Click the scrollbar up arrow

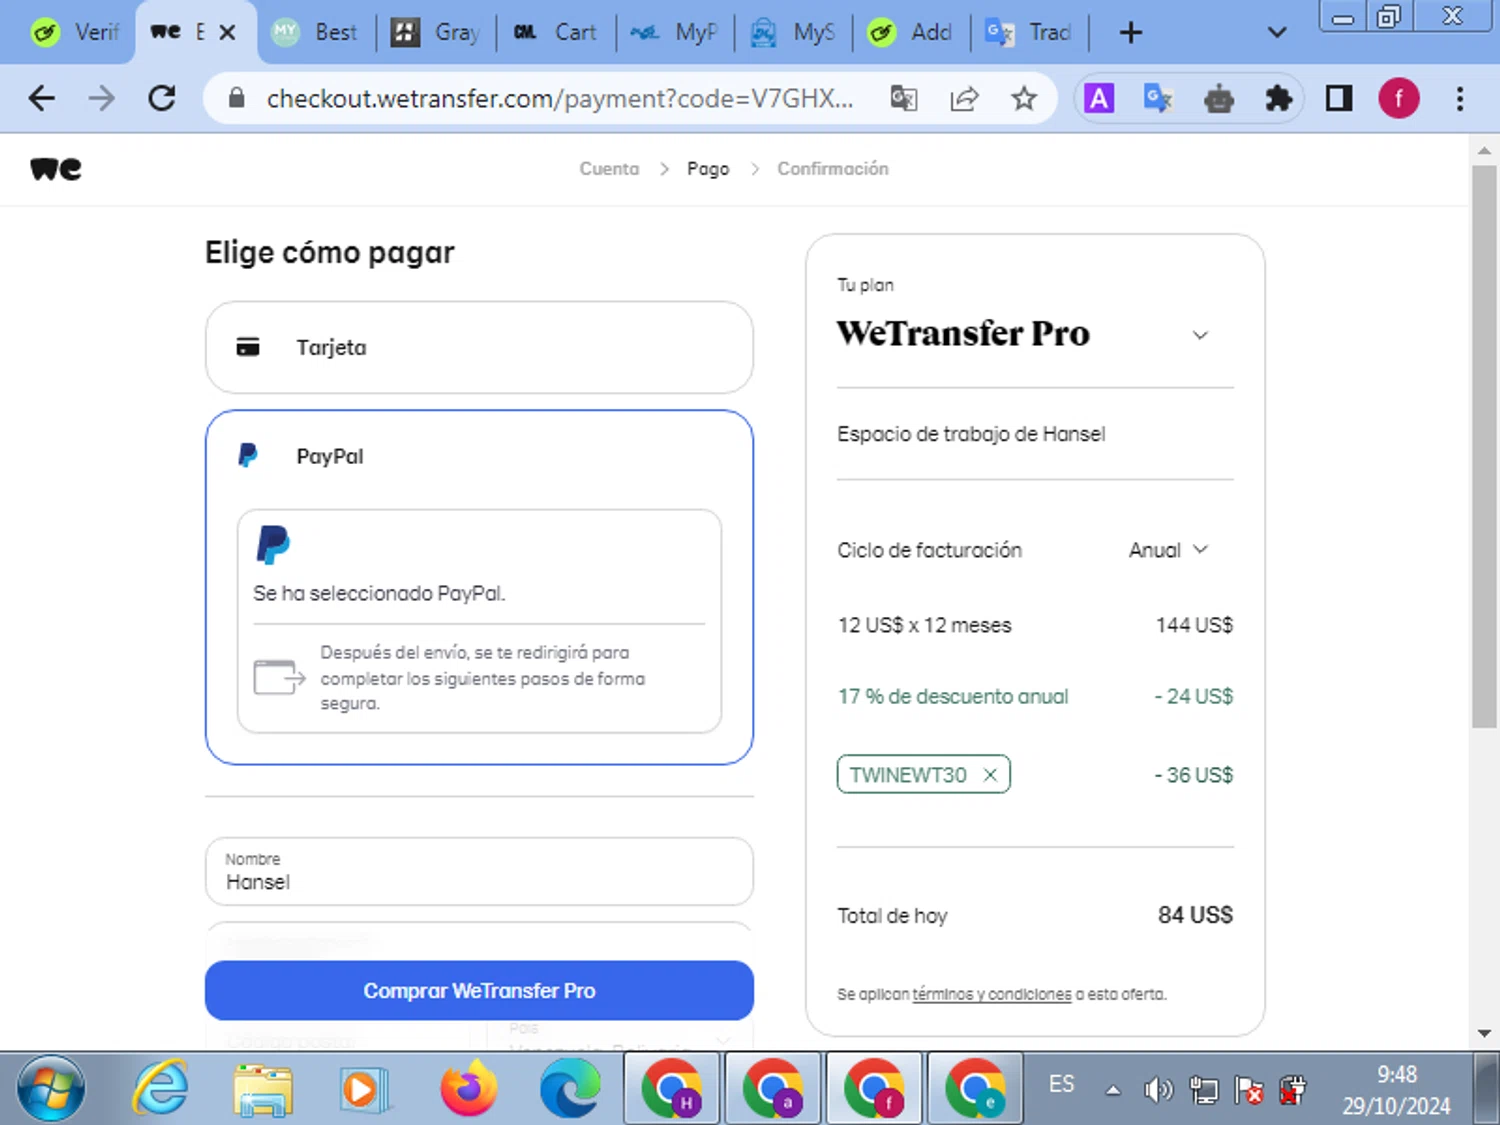[1484, 151]
